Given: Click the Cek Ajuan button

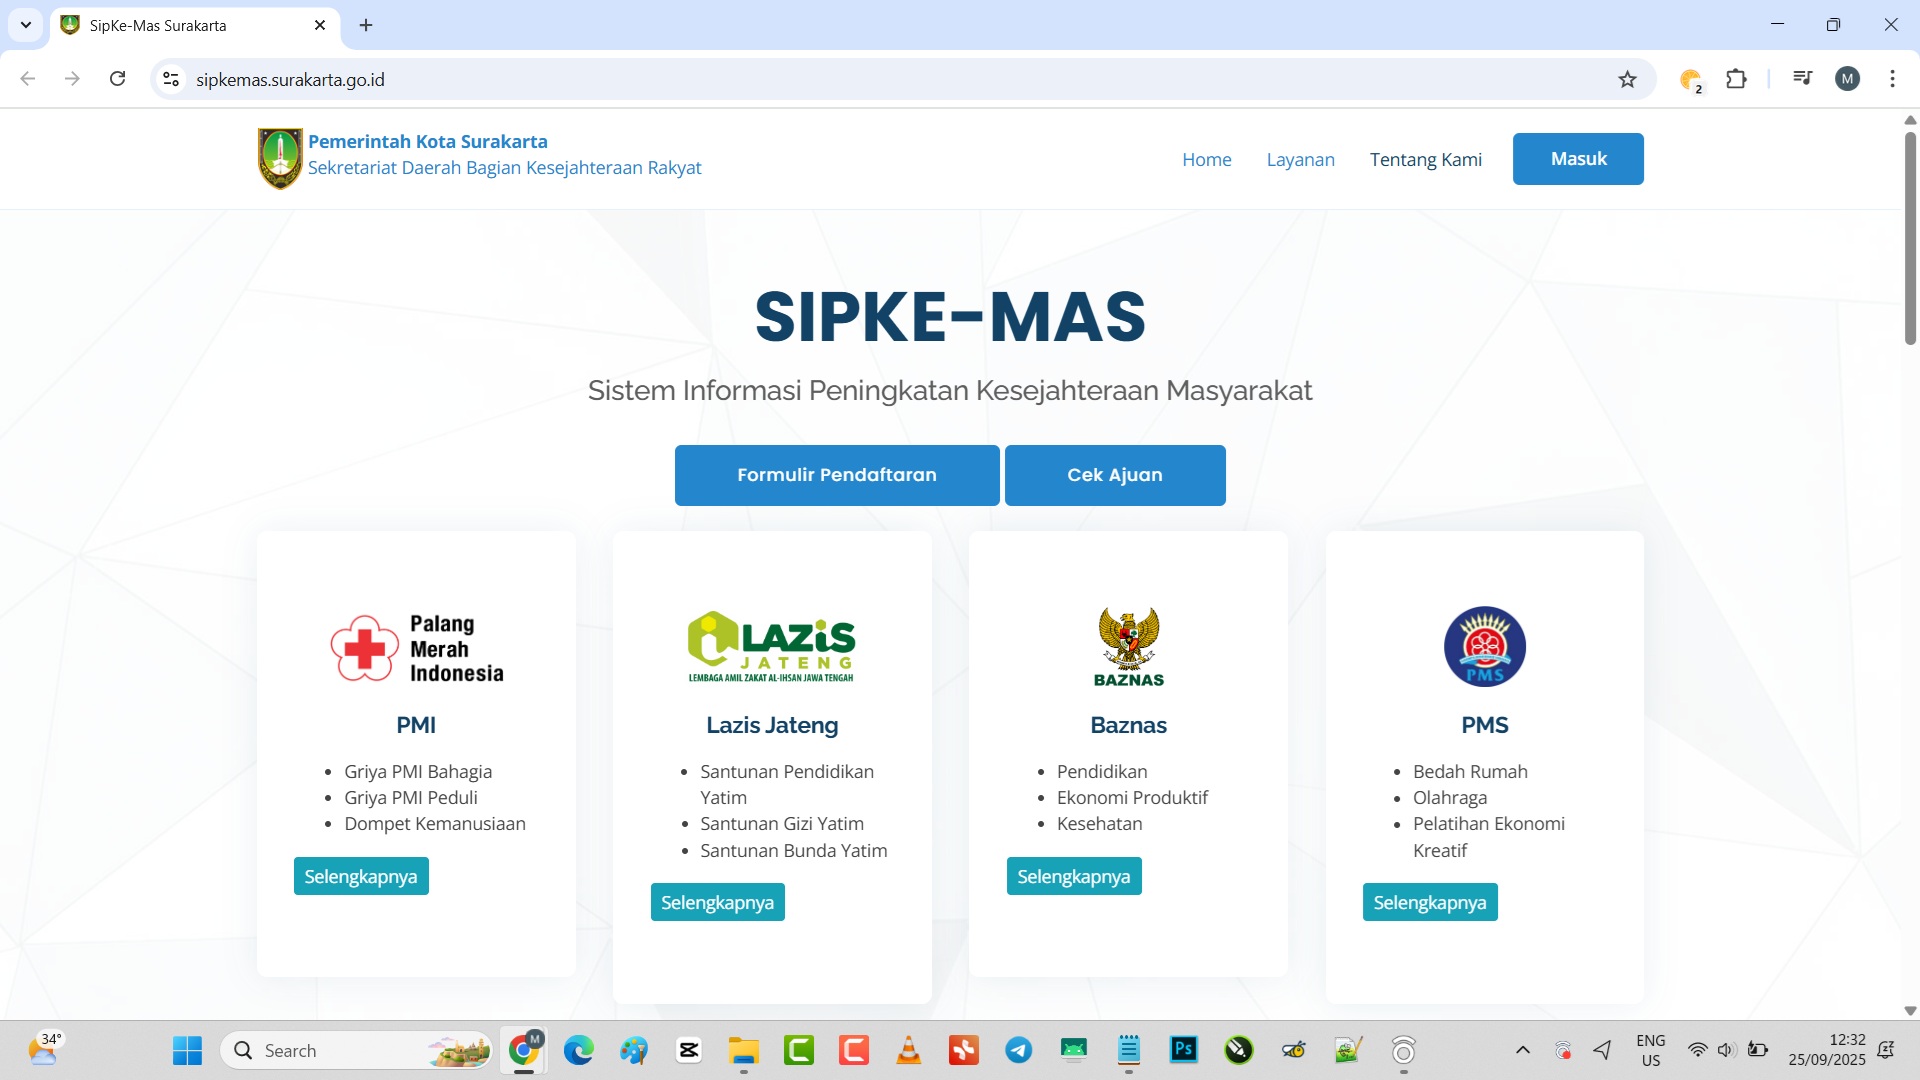Looking at the screenshot, I should [1114, 475].
